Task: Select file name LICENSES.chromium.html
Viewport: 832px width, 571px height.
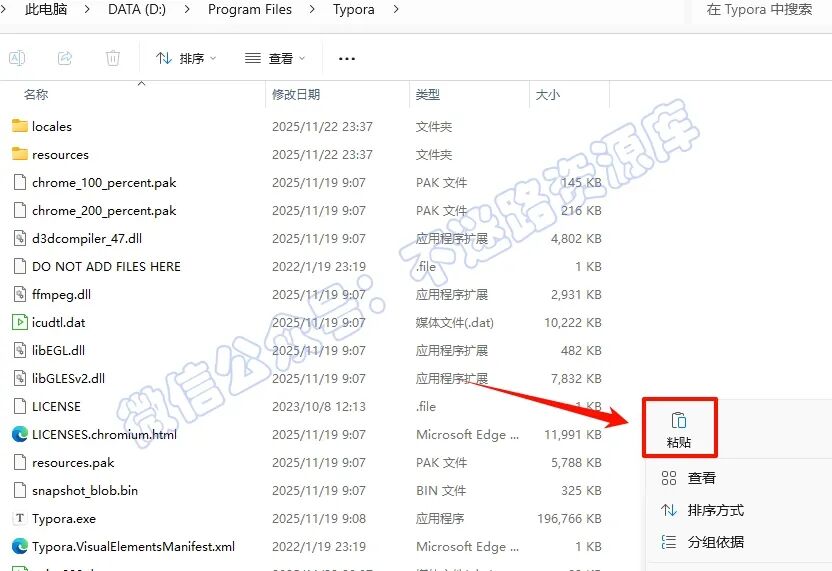Action: pyautogui.click(x=104, y=435)
